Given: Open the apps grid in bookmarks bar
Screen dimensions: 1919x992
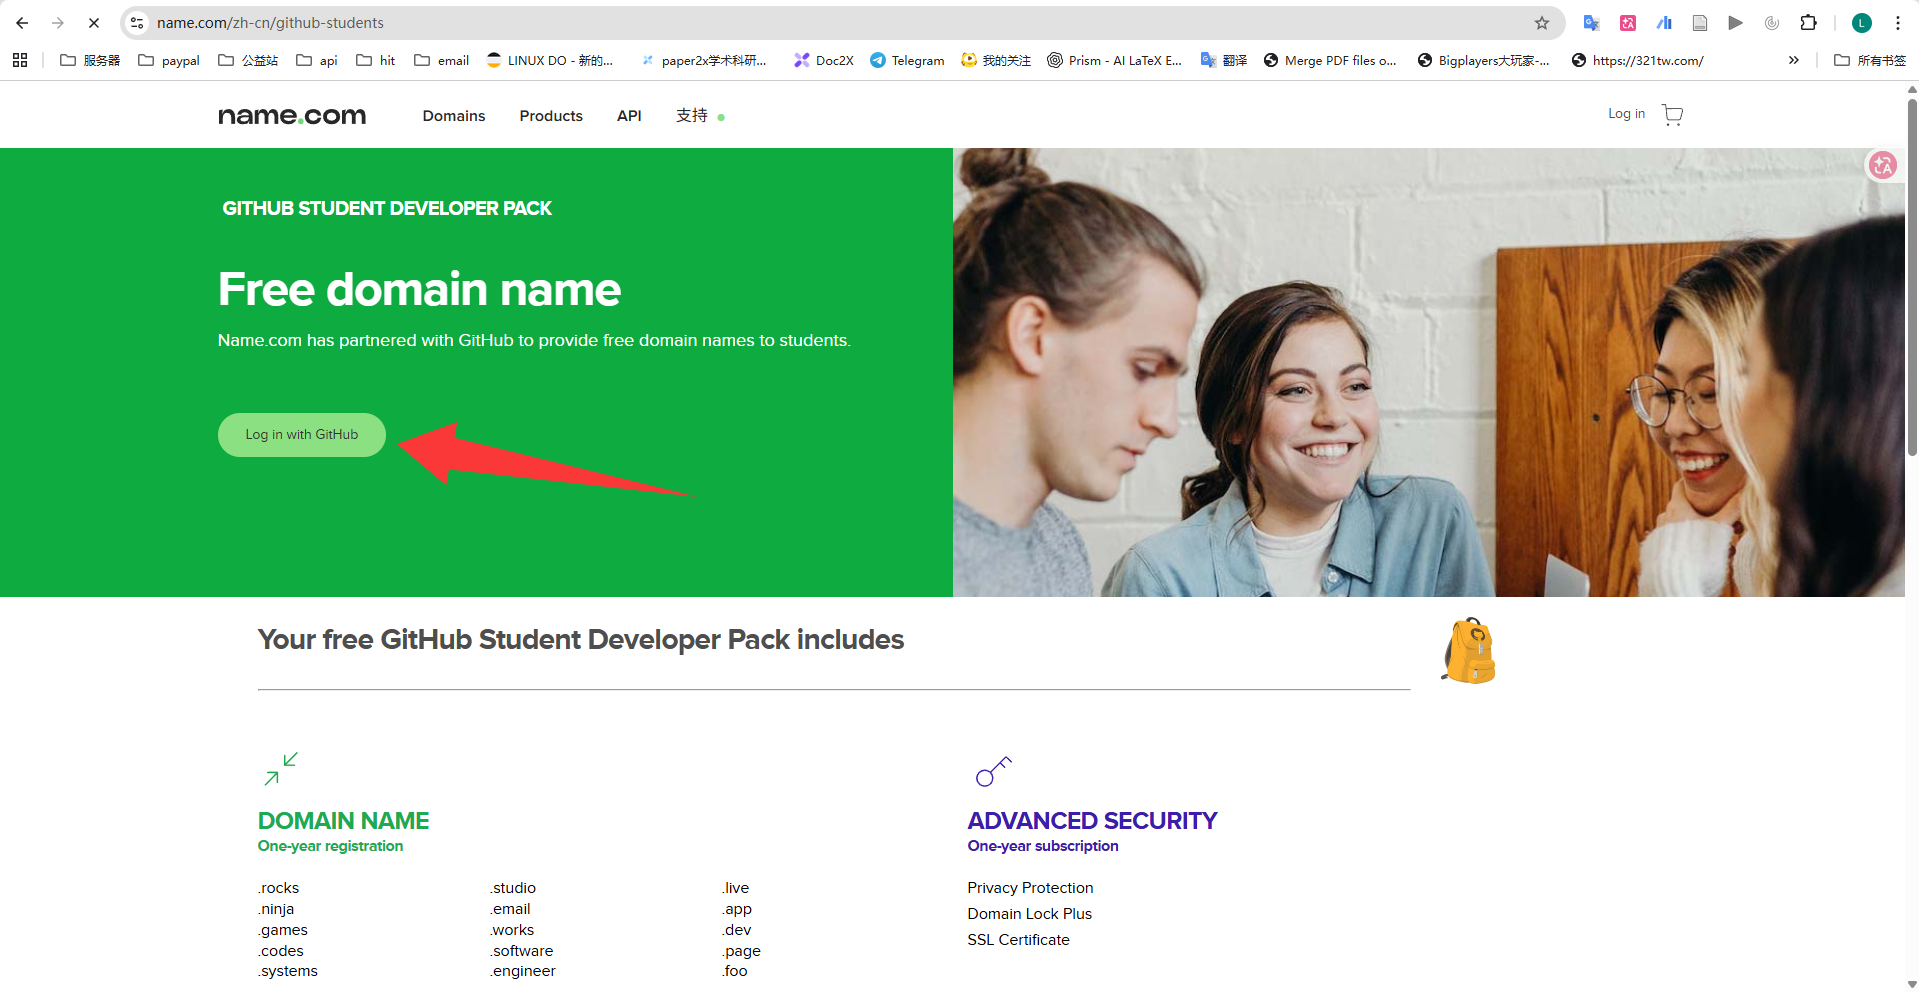Looking at the screenshot, I should pyautogui.click(x=20, y=60).
